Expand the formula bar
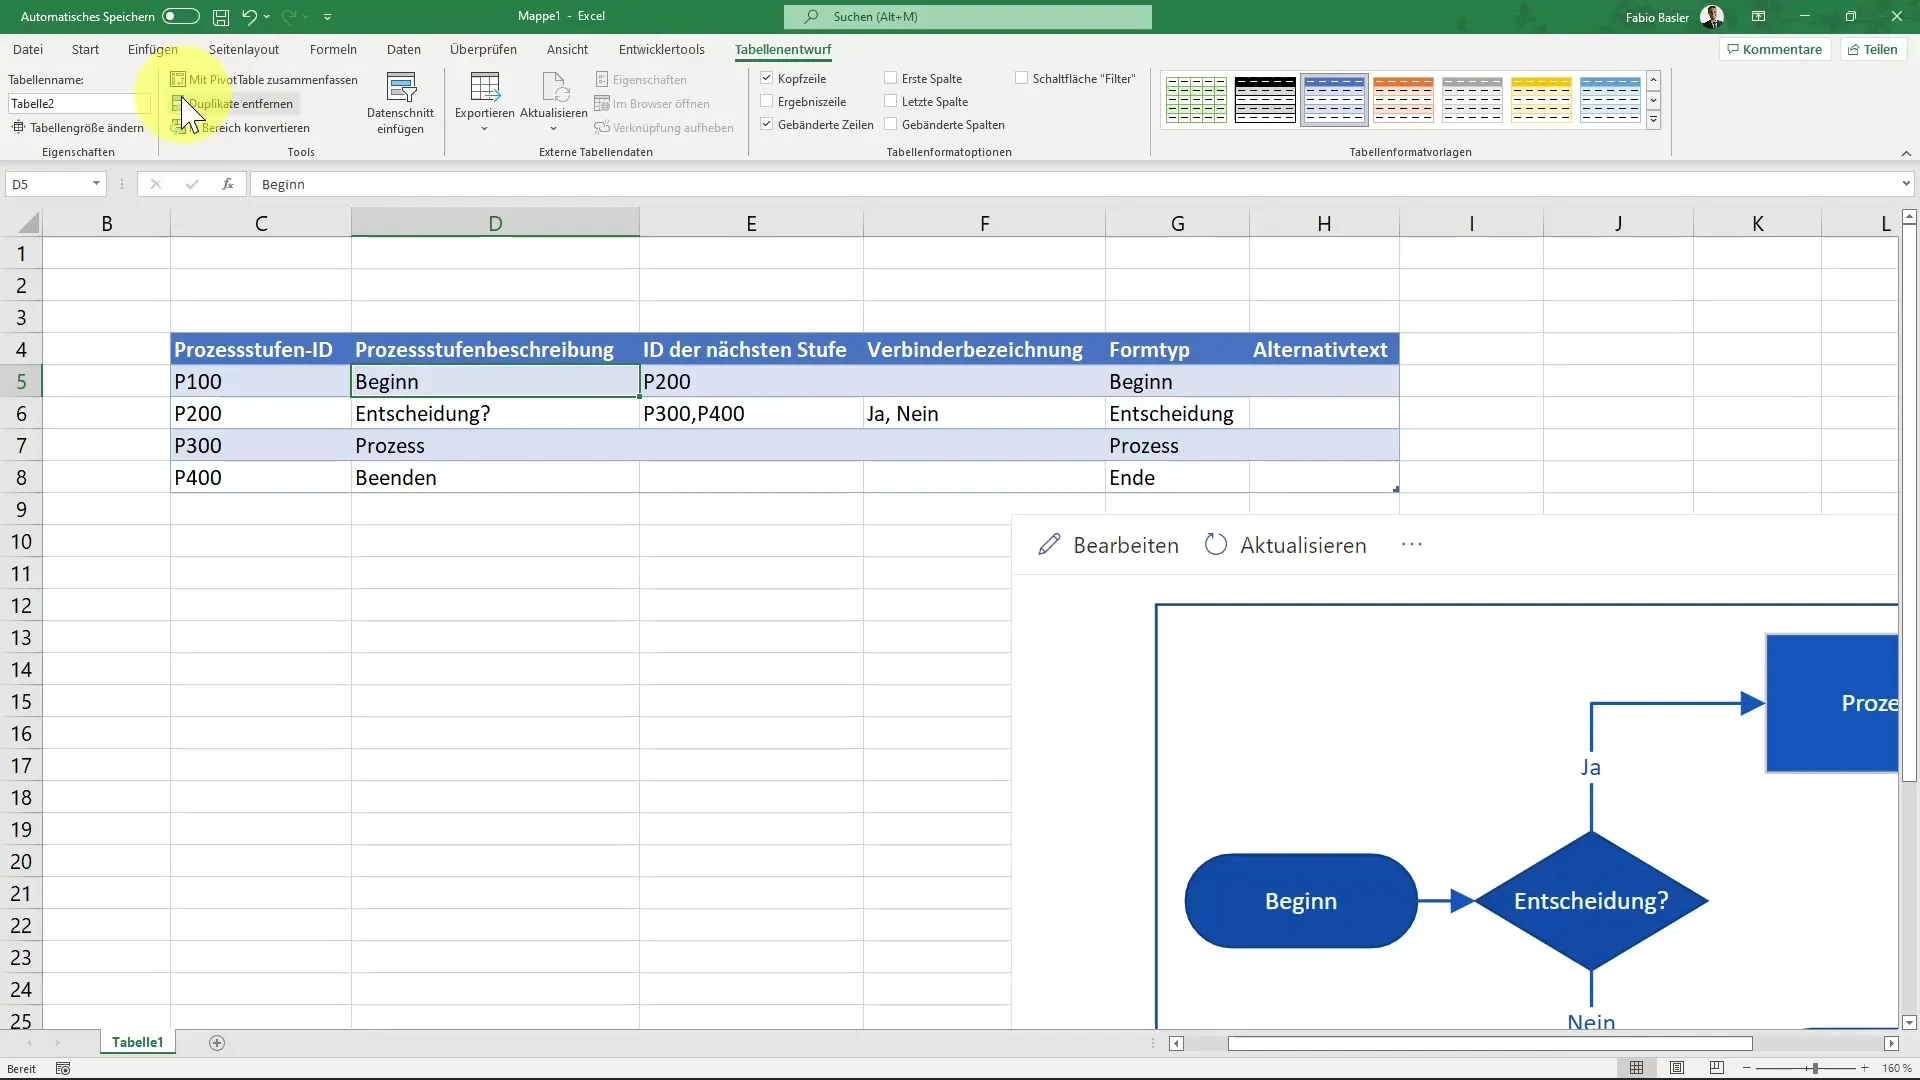Viewport: 1920px width, 1080px height. click(1906, 184)
